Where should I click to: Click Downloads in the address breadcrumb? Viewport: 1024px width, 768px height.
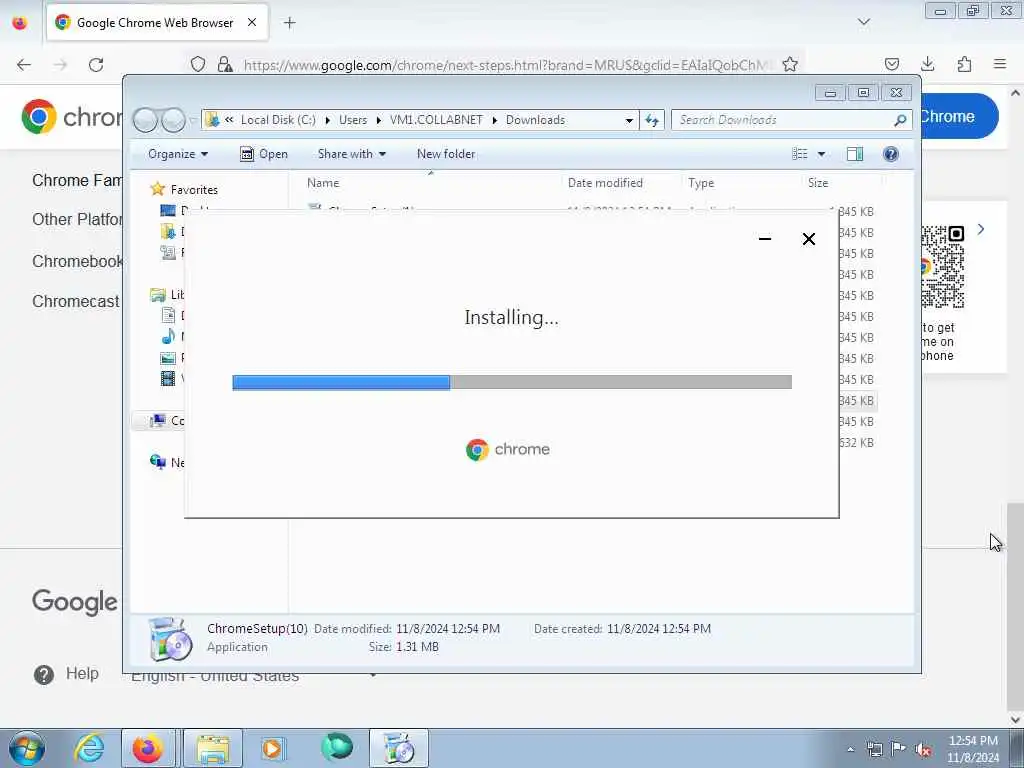(535, 120)
